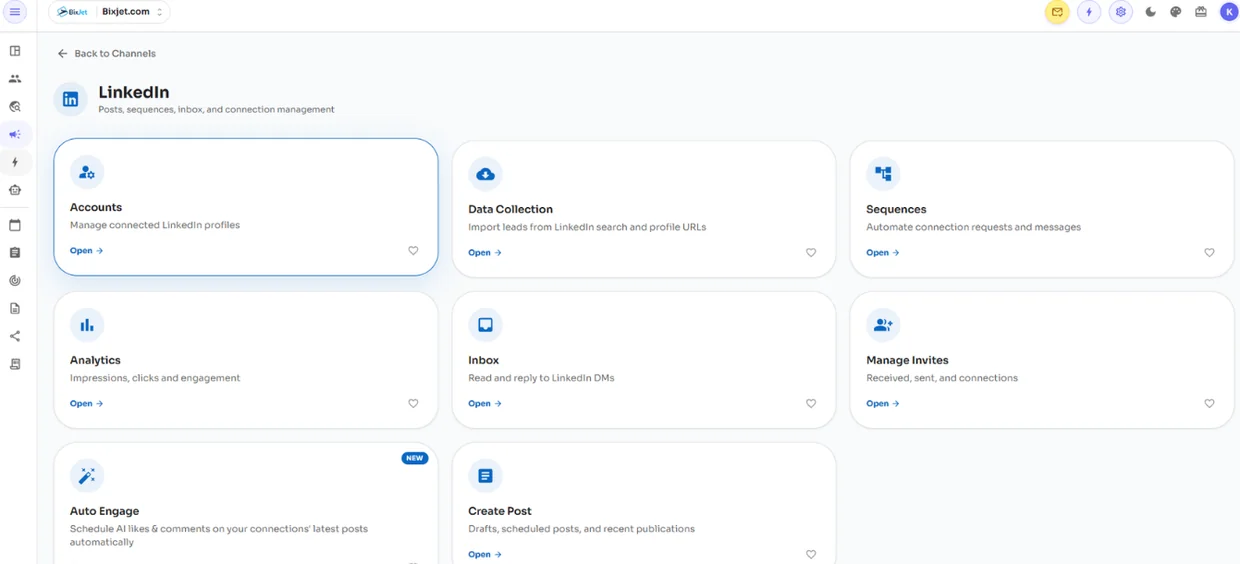Favorite the Create Post card heart
The width and height of the screenshot is (1240, 564).
tap(811, 555)
